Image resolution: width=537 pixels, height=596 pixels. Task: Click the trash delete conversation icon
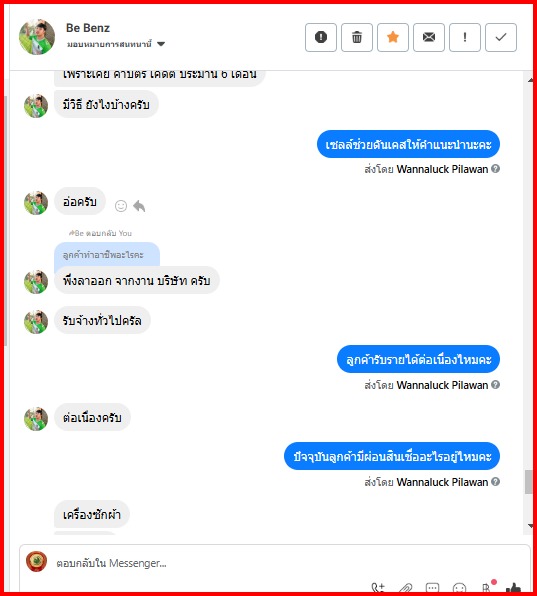coord(356,37)
